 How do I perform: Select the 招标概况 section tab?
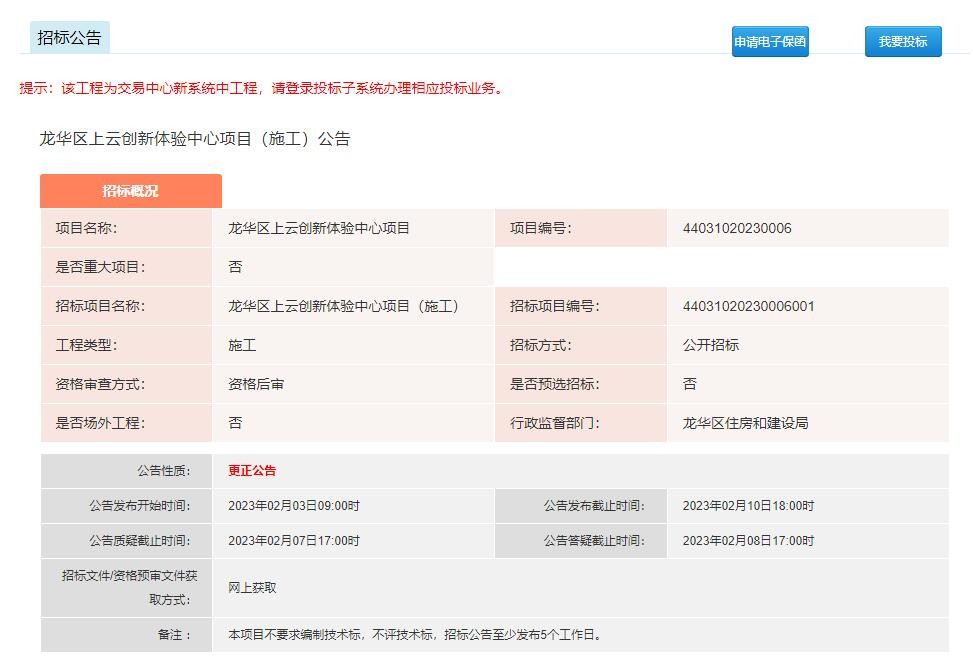pos(130,191)
